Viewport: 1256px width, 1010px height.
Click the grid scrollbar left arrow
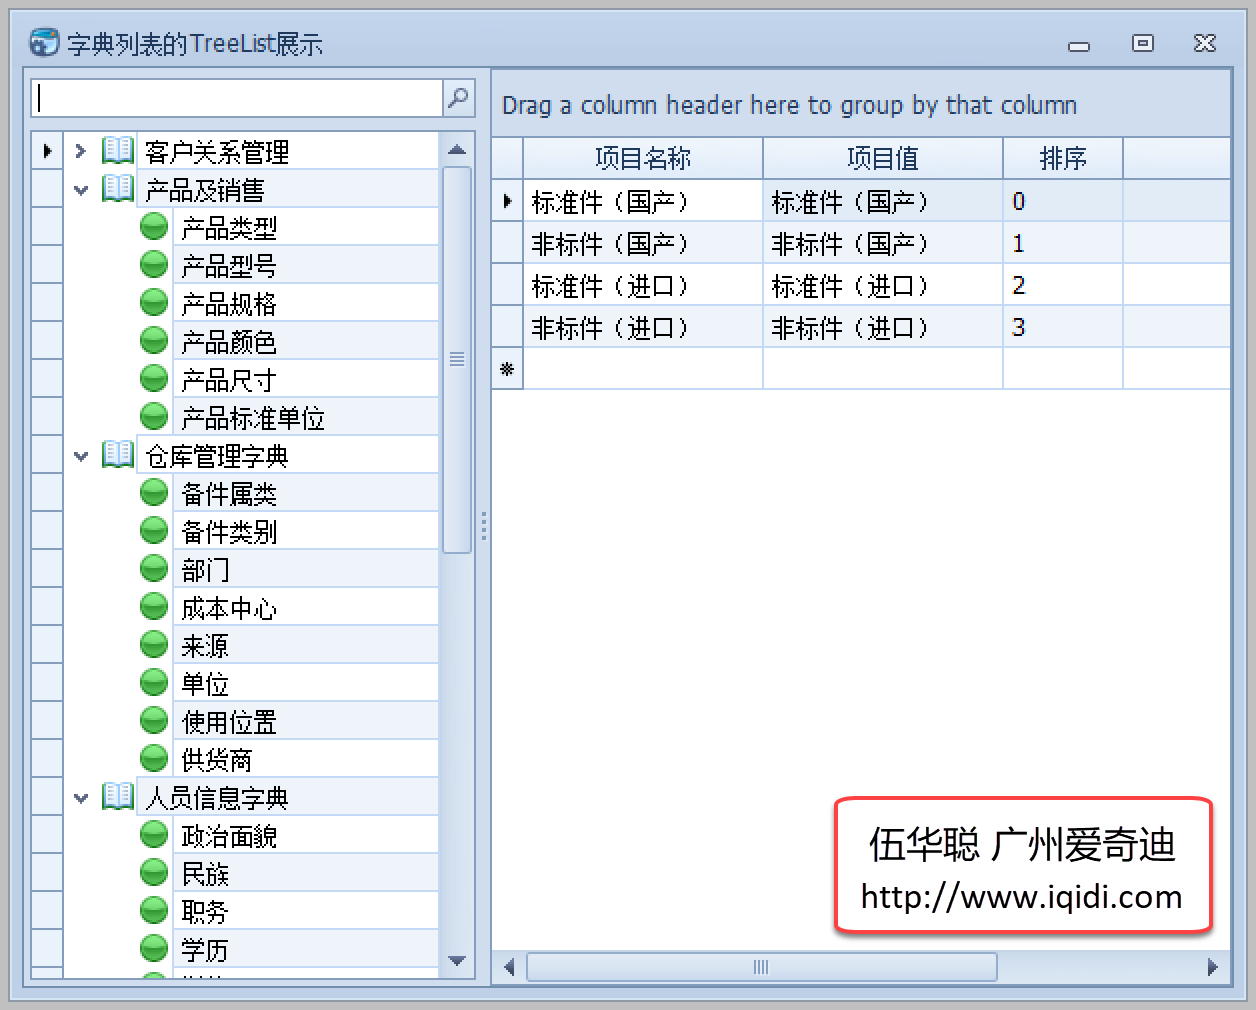(509, 967)
